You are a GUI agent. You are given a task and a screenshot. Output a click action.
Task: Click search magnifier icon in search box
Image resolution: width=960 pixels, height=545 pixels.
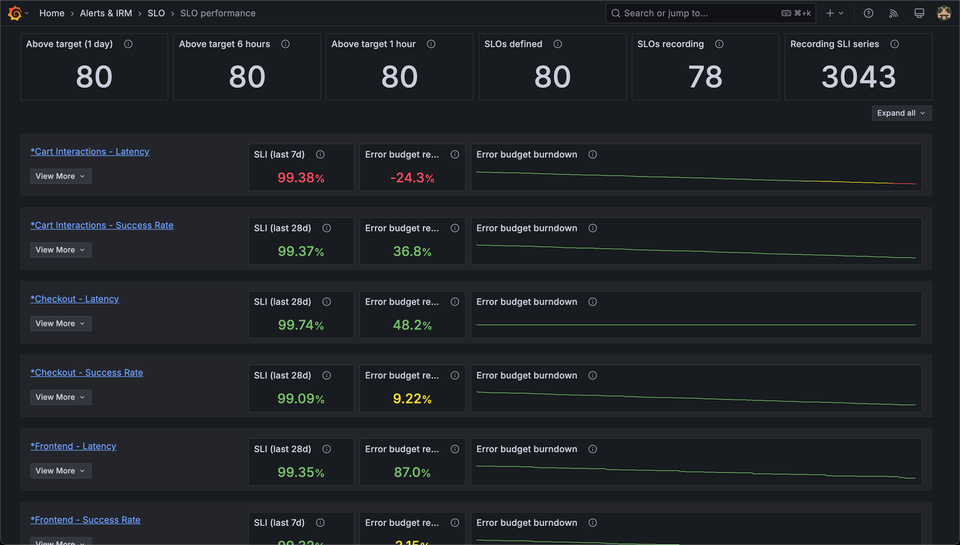616,13
